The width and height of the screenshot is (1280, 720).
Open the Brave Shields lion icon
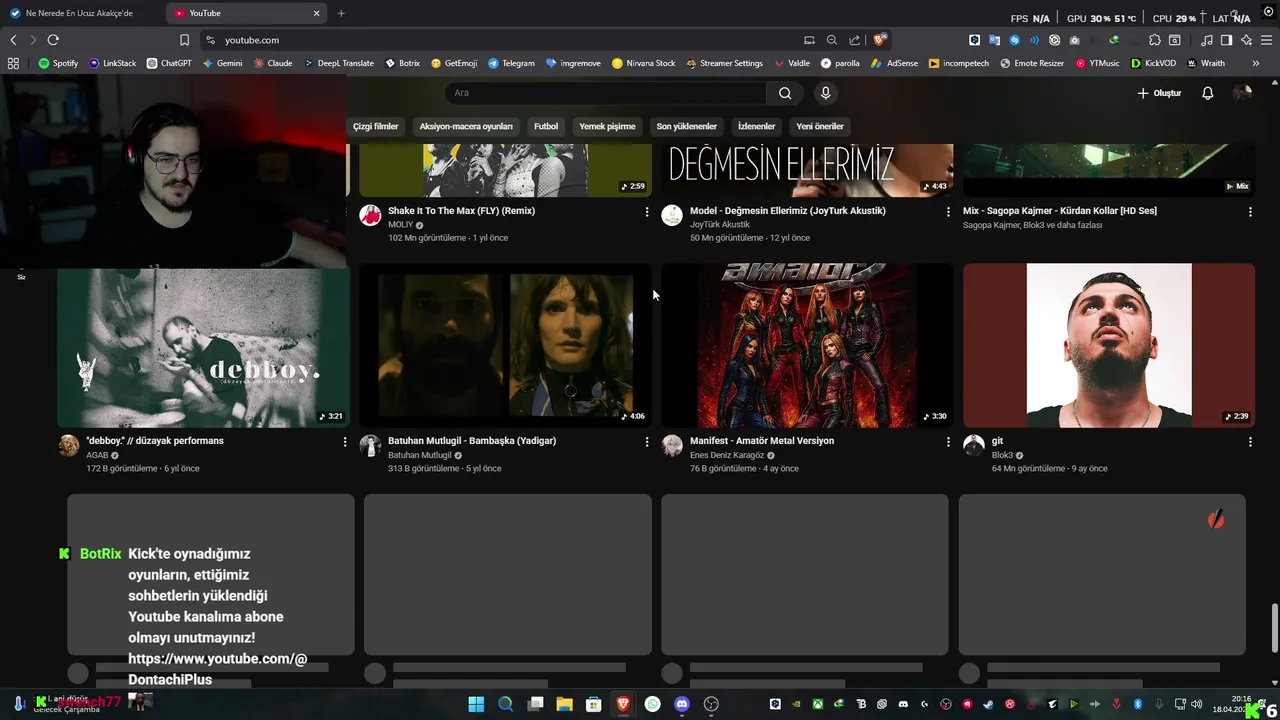(879, 40)
